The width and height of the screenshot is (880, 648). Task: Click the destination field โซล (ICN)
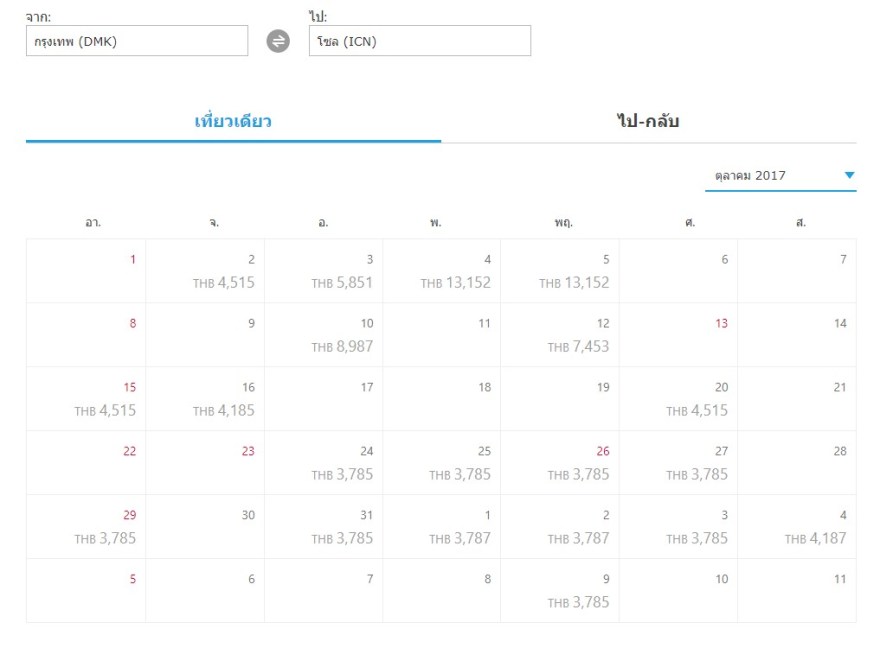(x=420, y=41)
